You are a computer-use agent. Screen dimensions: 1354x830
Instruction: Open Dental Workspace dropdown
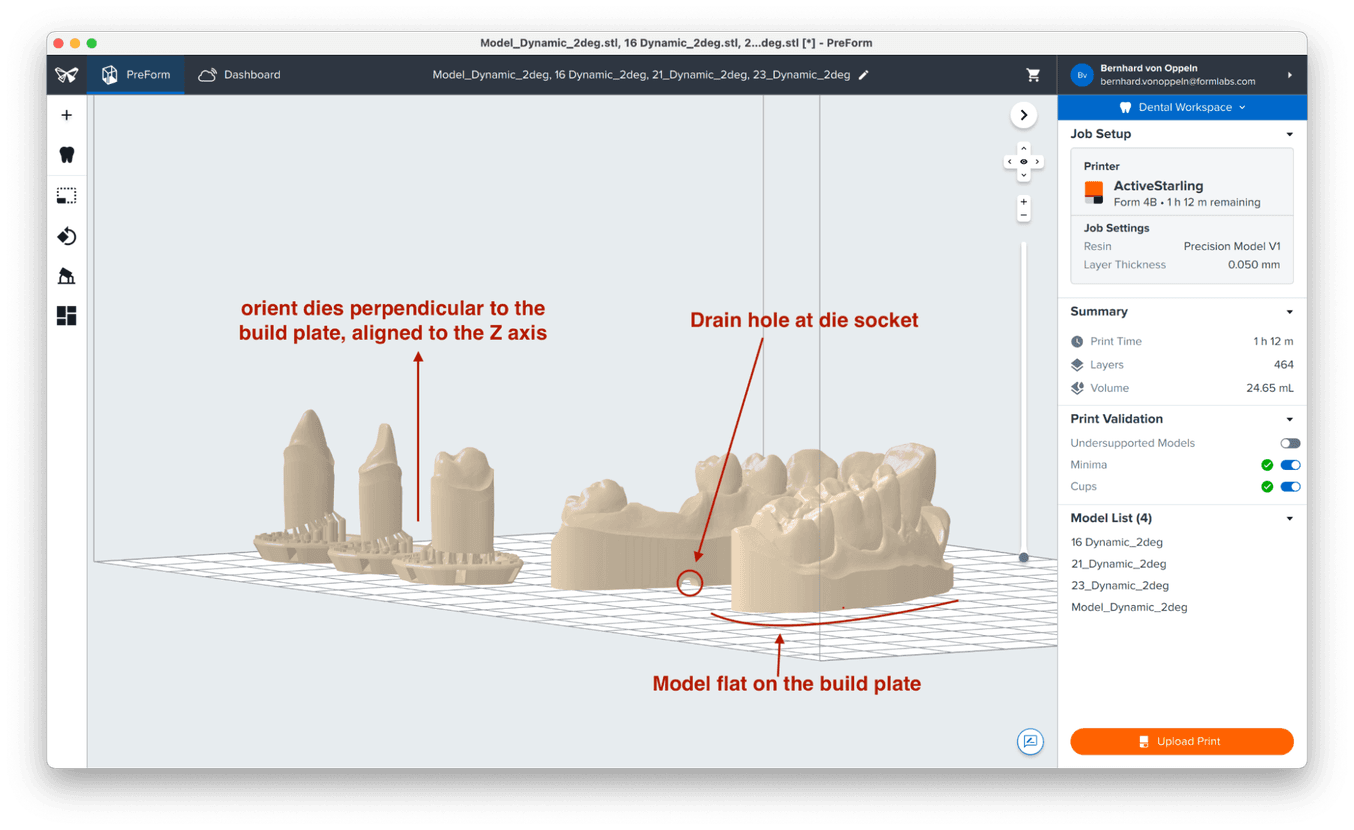pos(1182,107)
